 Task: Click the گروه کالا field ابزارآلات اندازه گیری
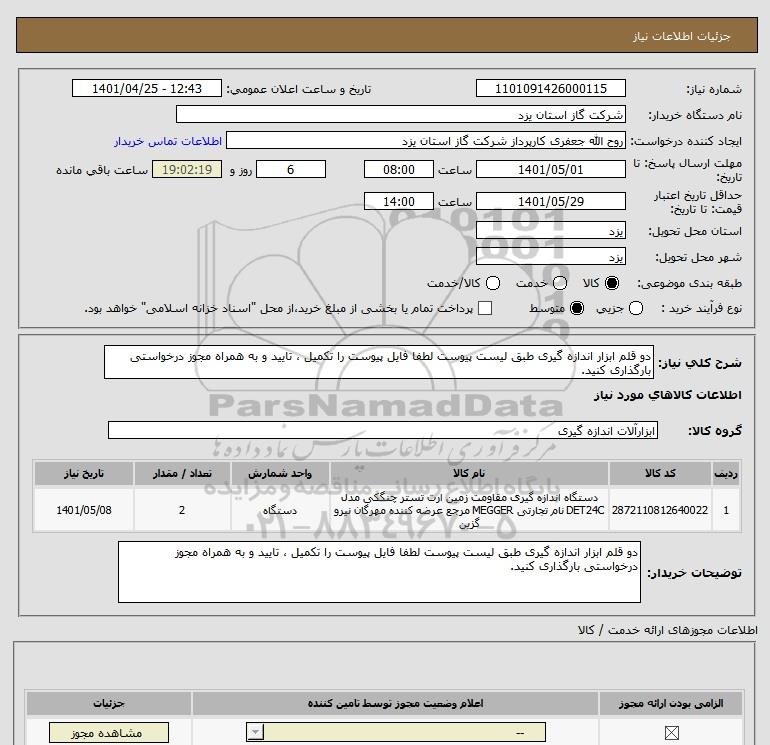tap(383, 431)
